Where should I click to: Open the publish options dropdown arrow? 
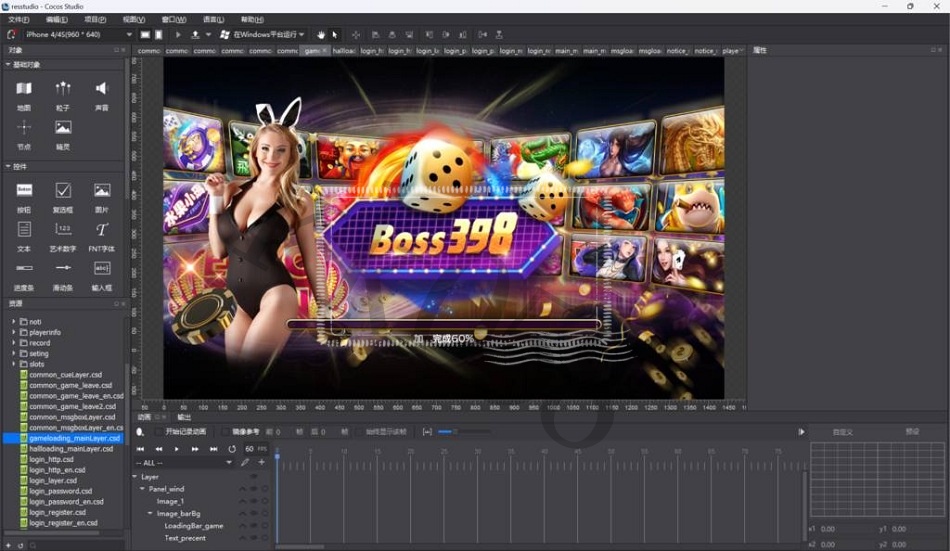(208, 35)
